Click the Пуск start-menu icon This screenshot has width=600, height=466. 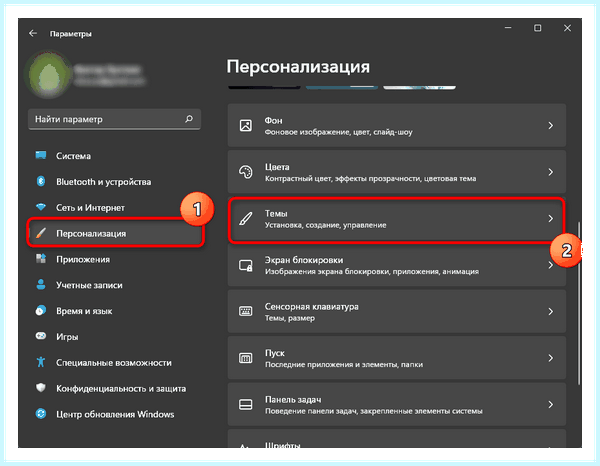pyautogui.click(x=246, y=358)
